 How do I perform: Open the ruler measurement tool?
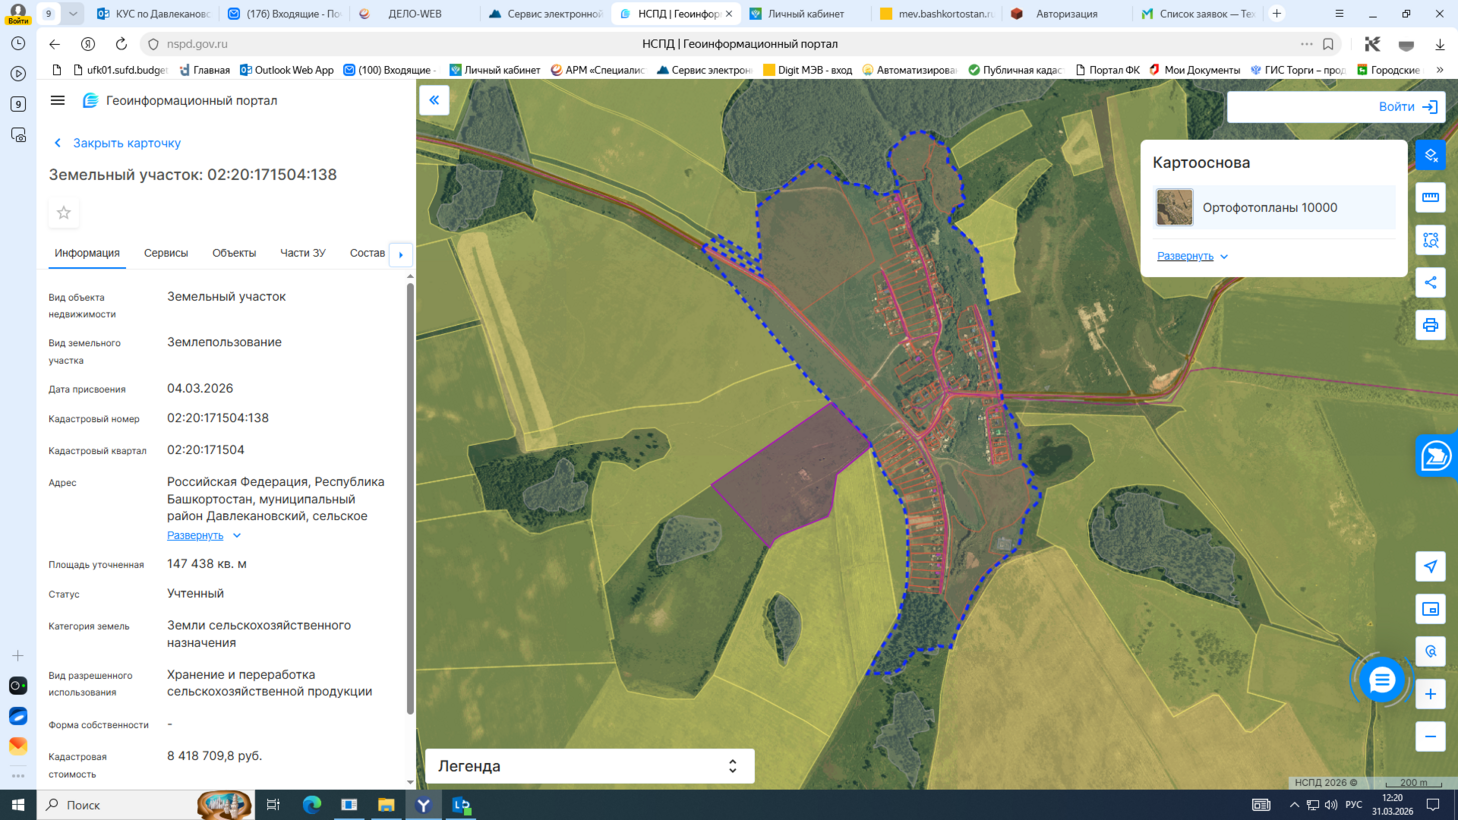1431,198
